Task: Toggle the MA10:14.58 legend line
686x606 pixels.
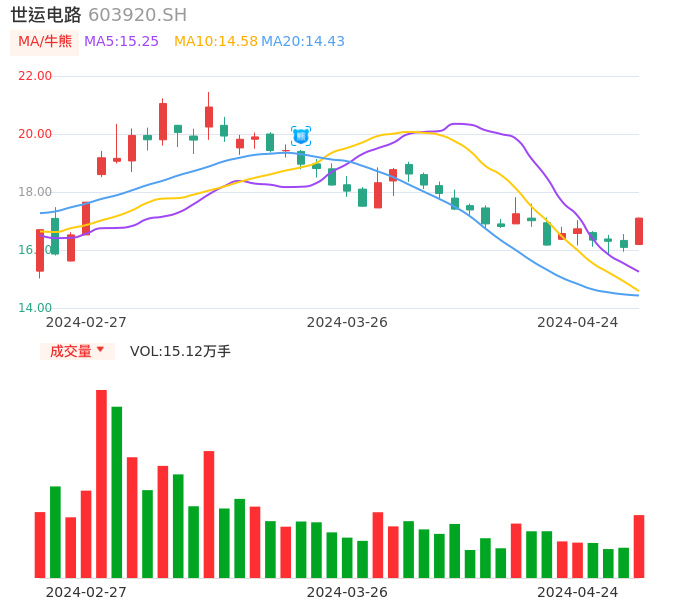Action: [215, 42]
